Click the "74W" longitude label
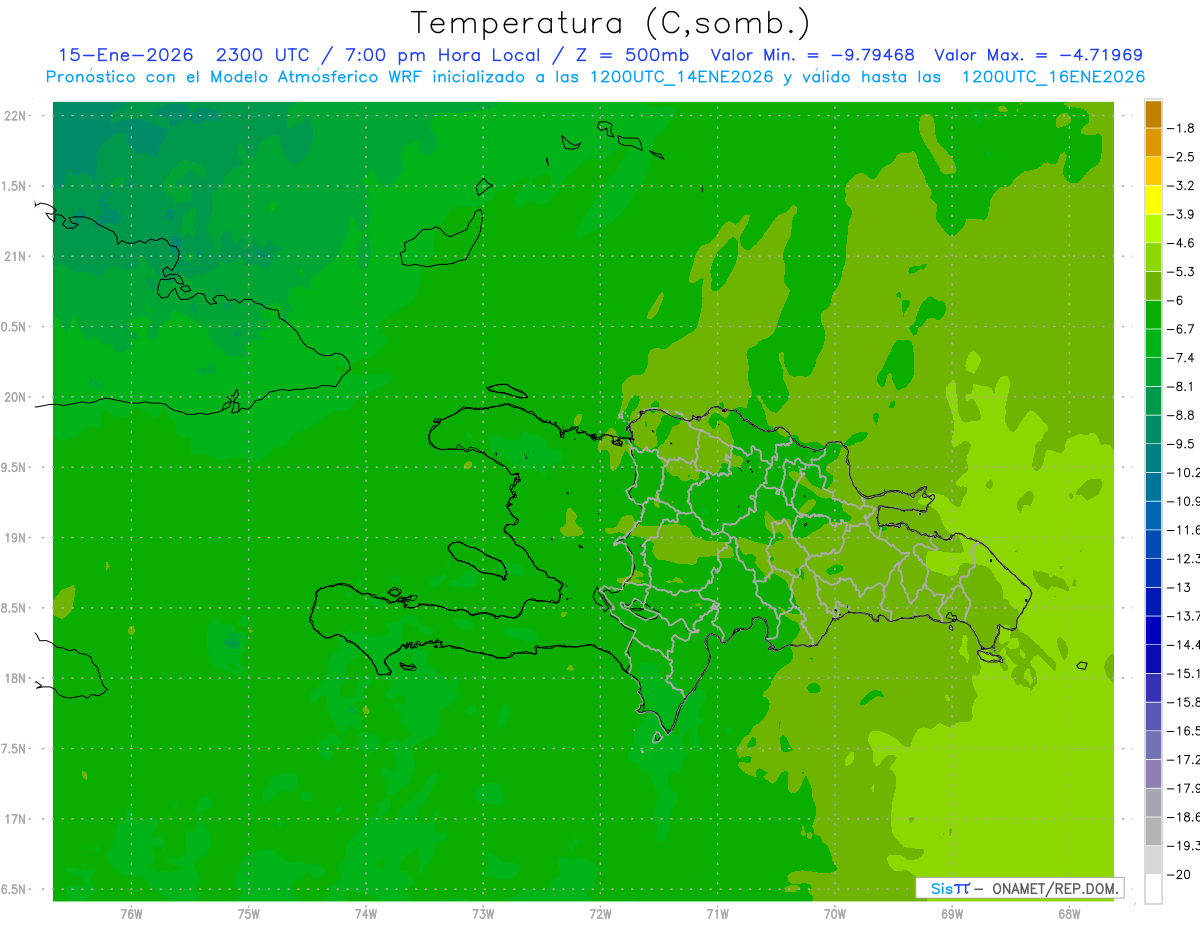The width and height of the screenshot is (1200, 927). click(x=366, y=914)
